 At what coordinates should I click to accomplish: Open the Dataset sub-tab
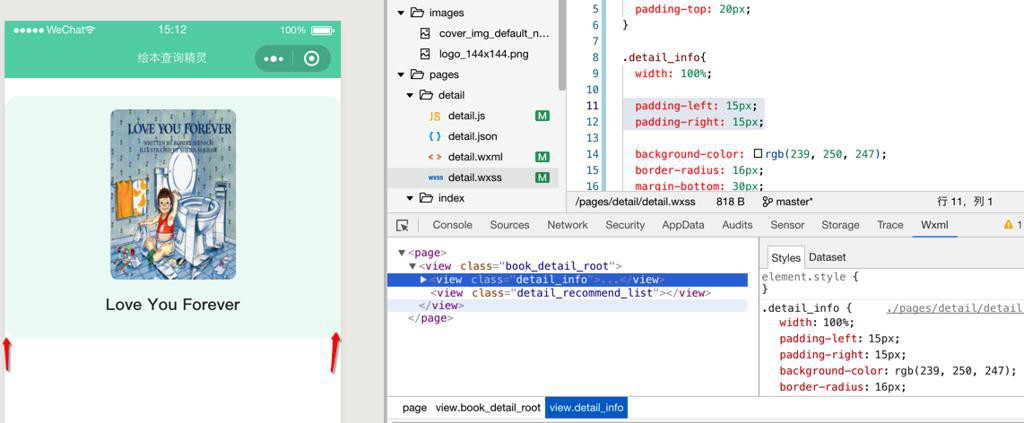click(827, 257)
